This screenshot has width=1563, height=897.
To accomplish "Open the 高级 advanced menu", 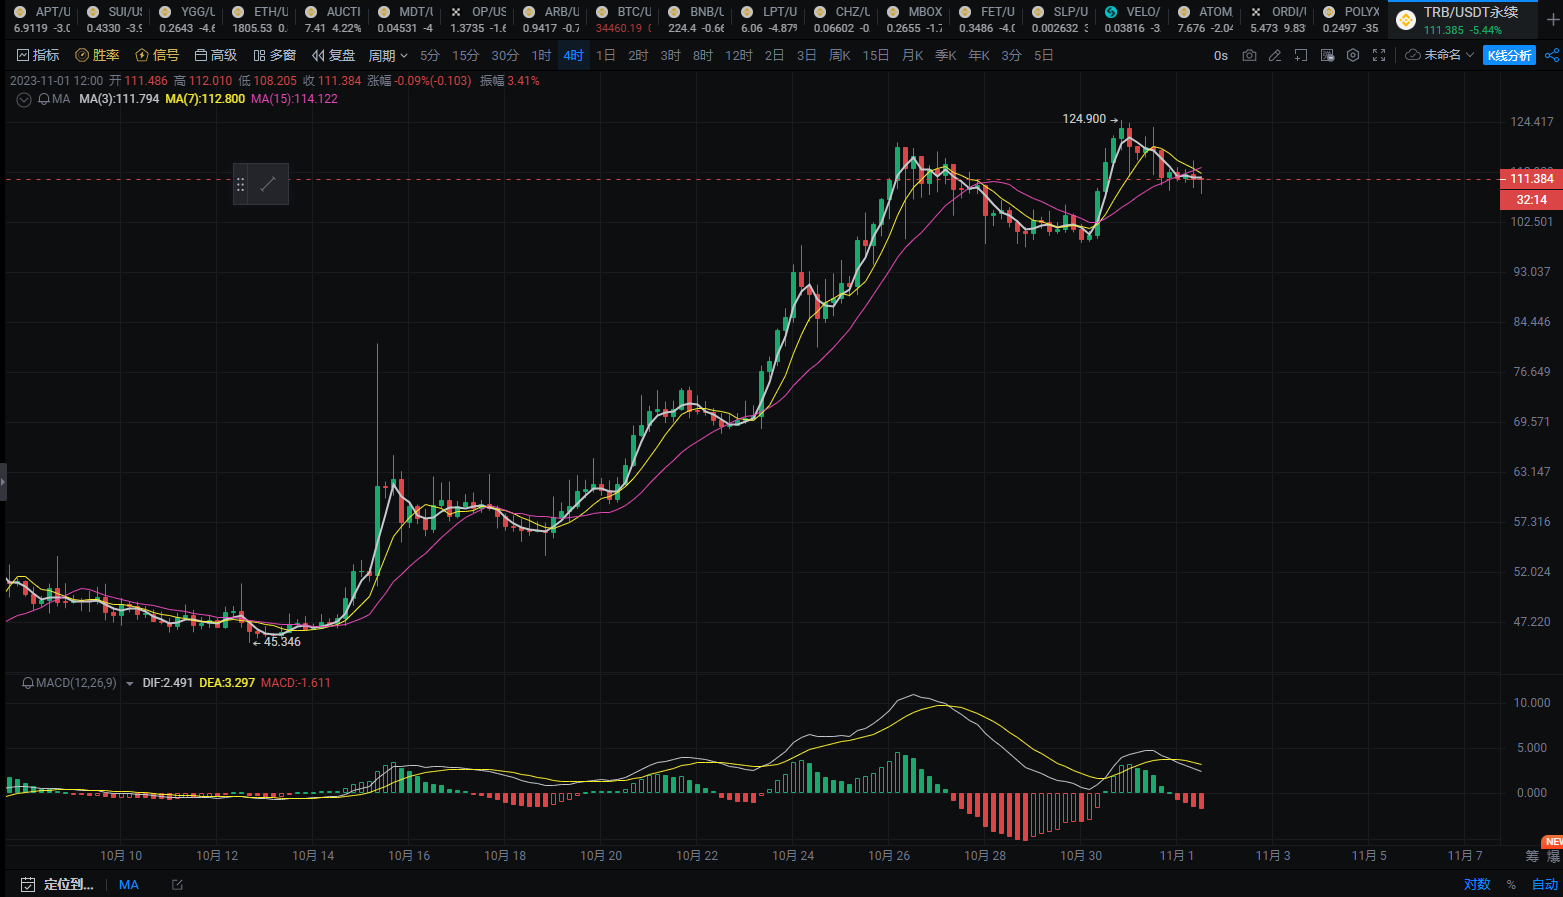I will (x=216, y=55).
